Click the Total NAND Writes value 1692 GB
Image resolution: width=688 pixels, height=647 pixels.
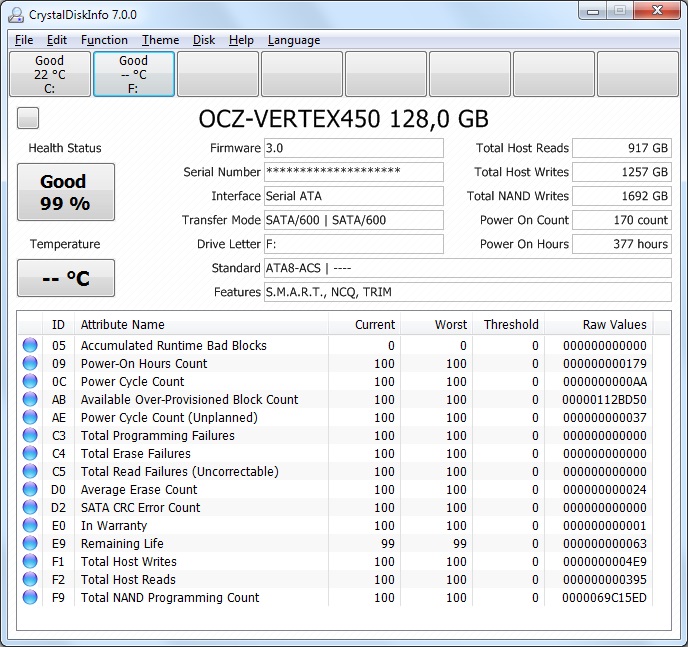click(622, 196)
